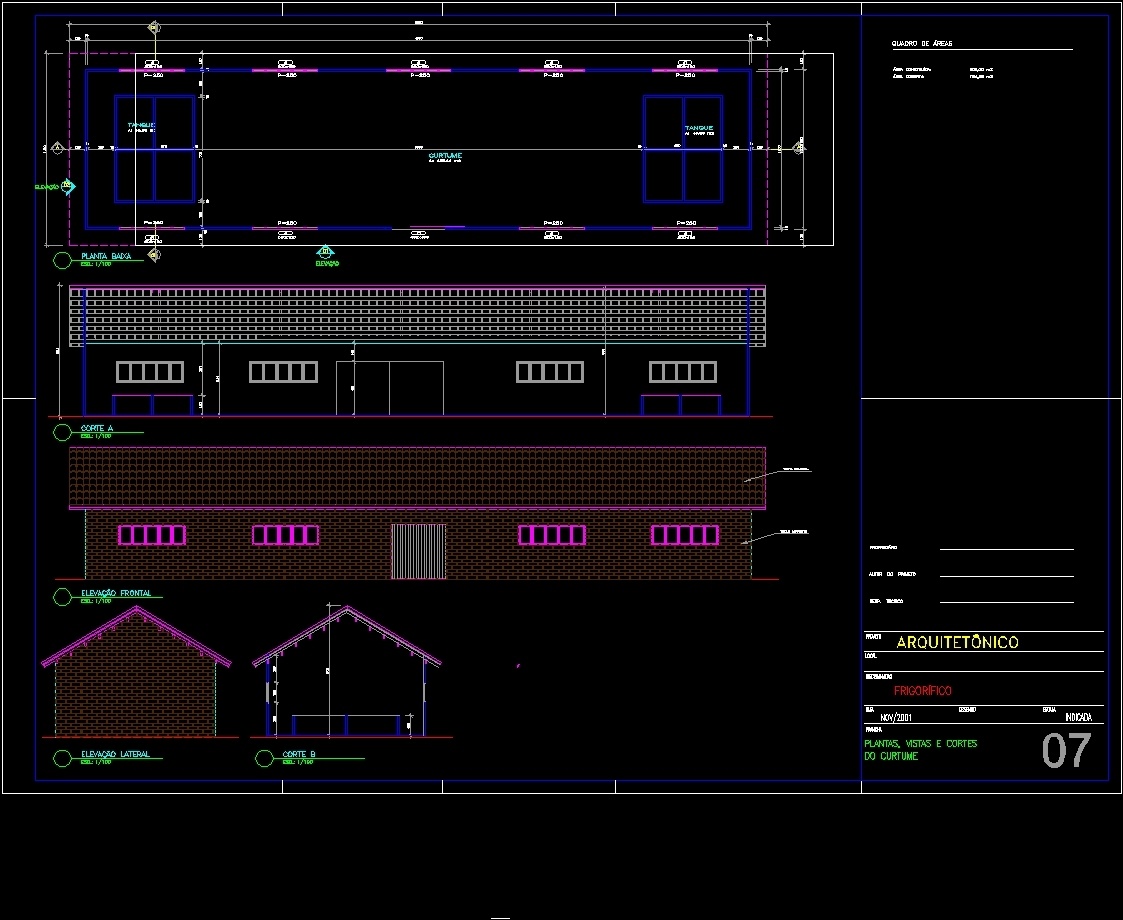Screen dimensions: 1123x920
Task: Click the ARQUITETÔNICO project title
Action: pos(957,641)
